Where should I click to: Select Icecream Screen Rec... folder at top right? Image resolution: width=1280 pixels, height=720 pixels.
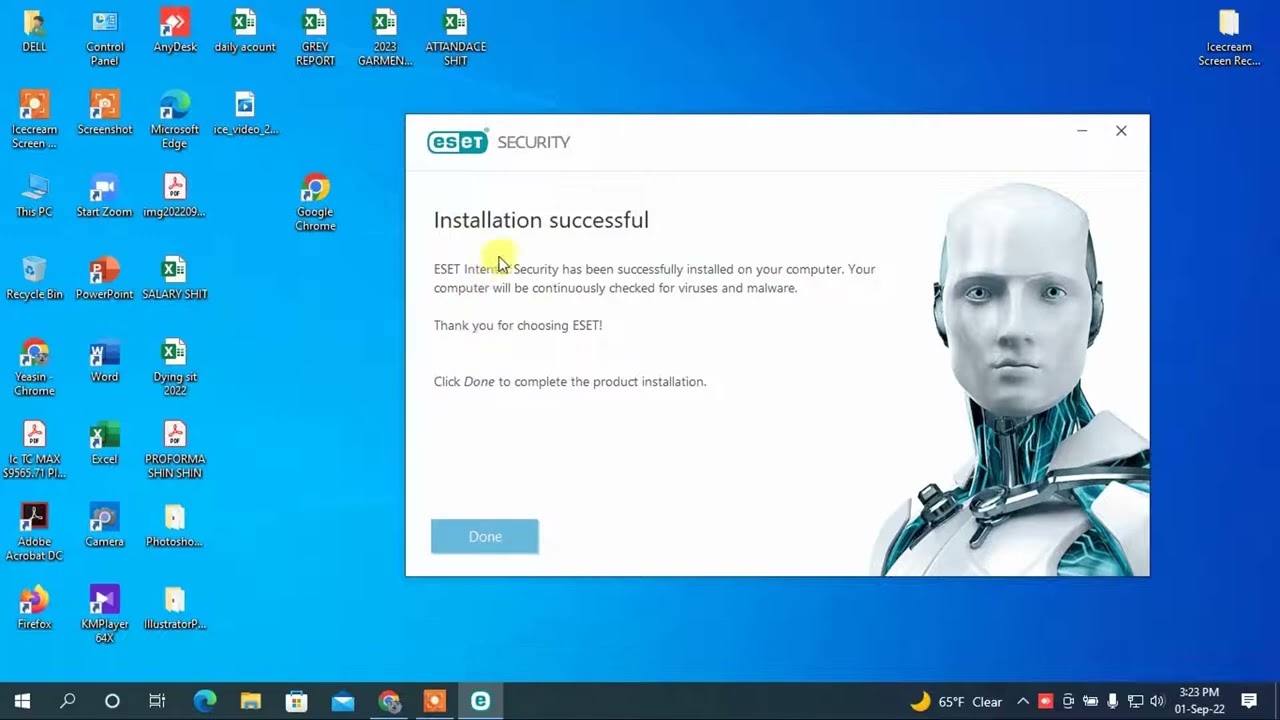1229,37
